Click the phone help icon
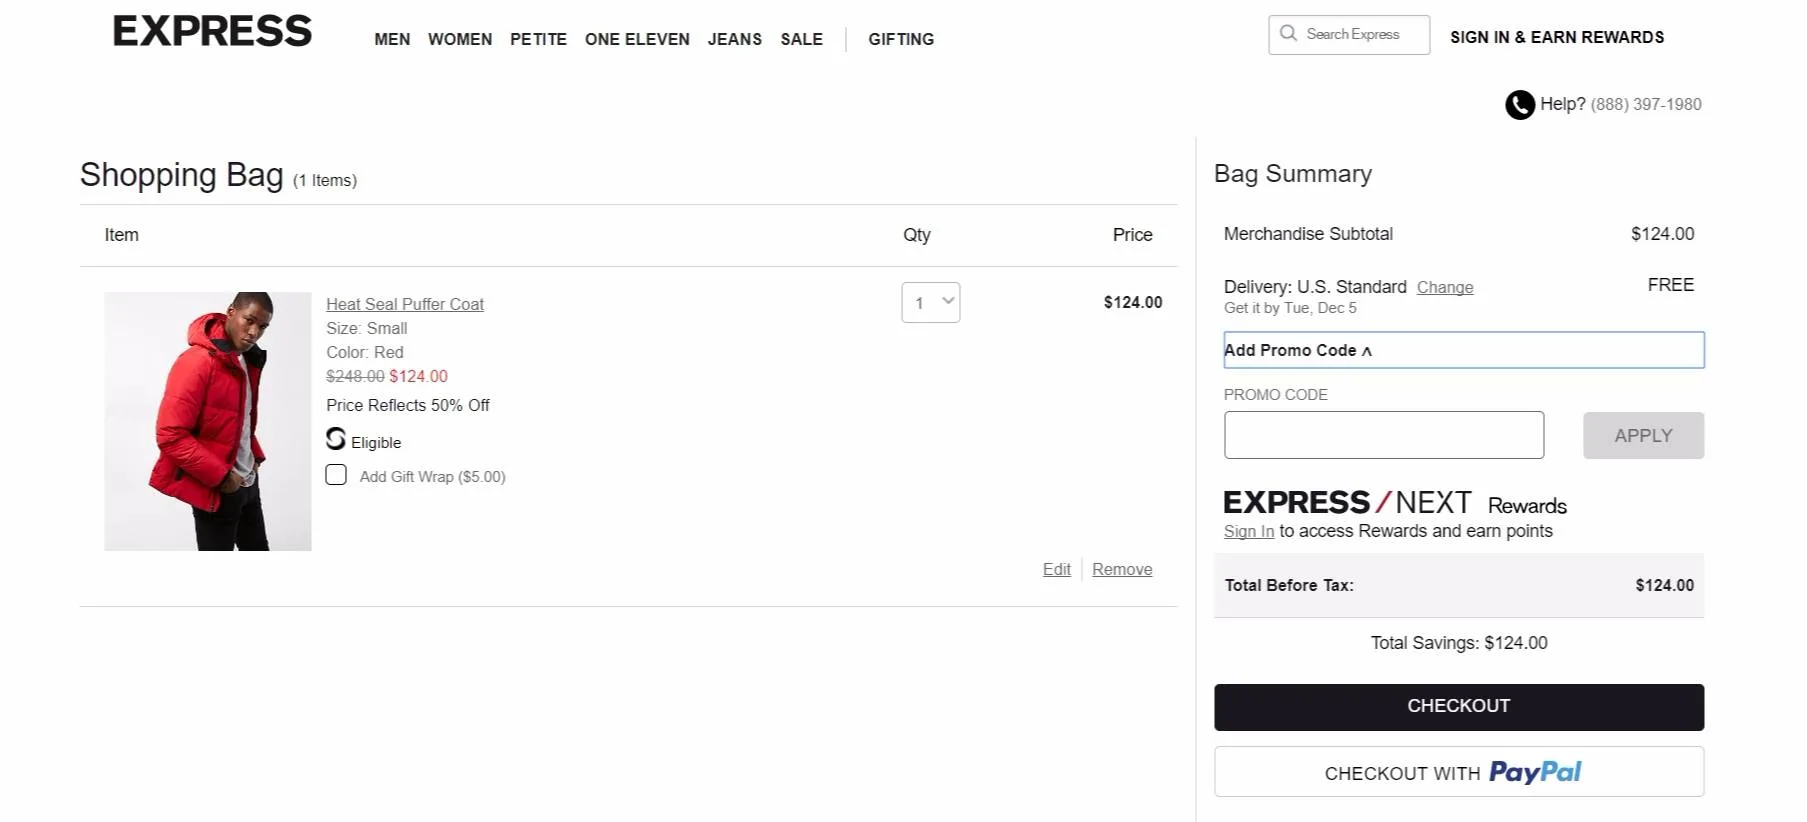 click(x=1519, y=105)
